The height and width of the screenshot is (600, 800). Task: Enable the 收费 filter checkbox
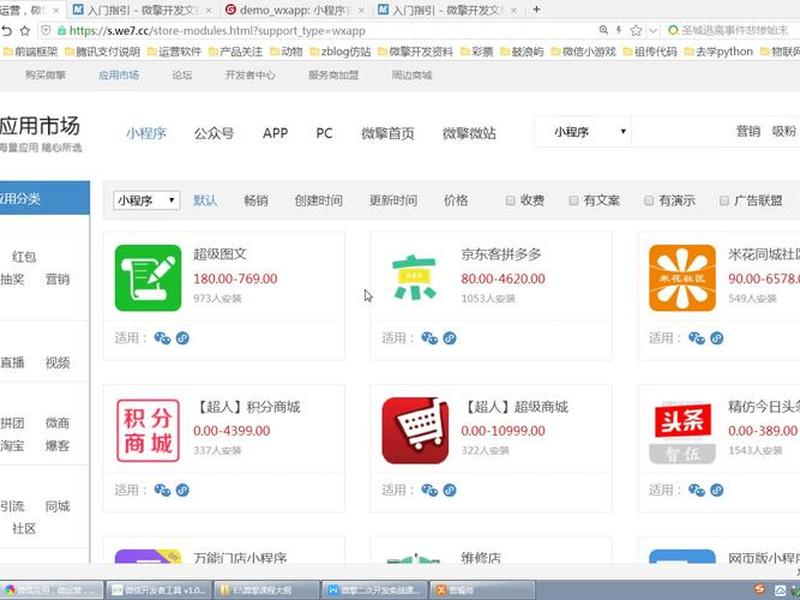coord(510,201)
